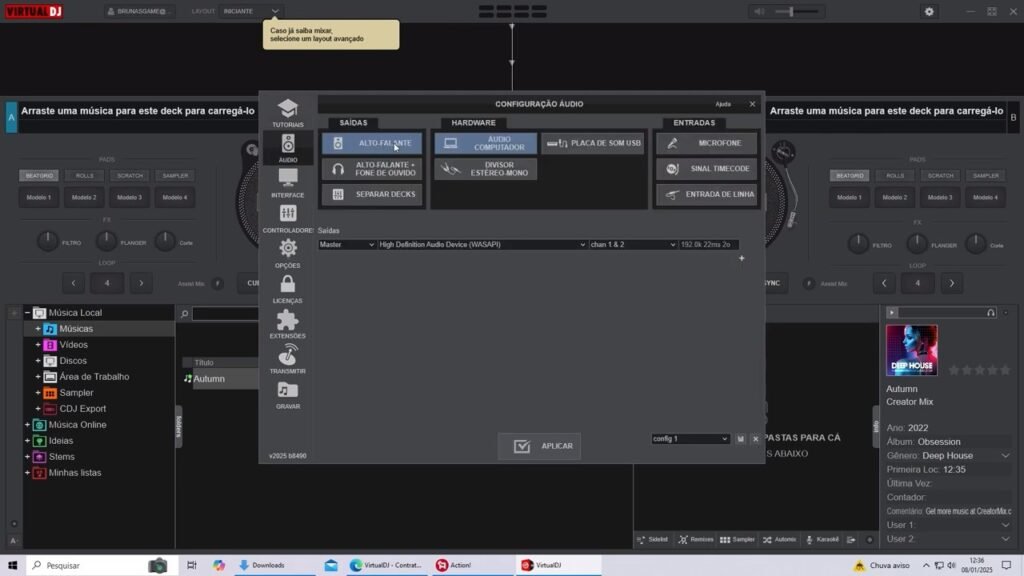Decrease loop length on left deck
Image resolution: width=1024 pixels, height=576 pixels.
click(x=73, y=283)
